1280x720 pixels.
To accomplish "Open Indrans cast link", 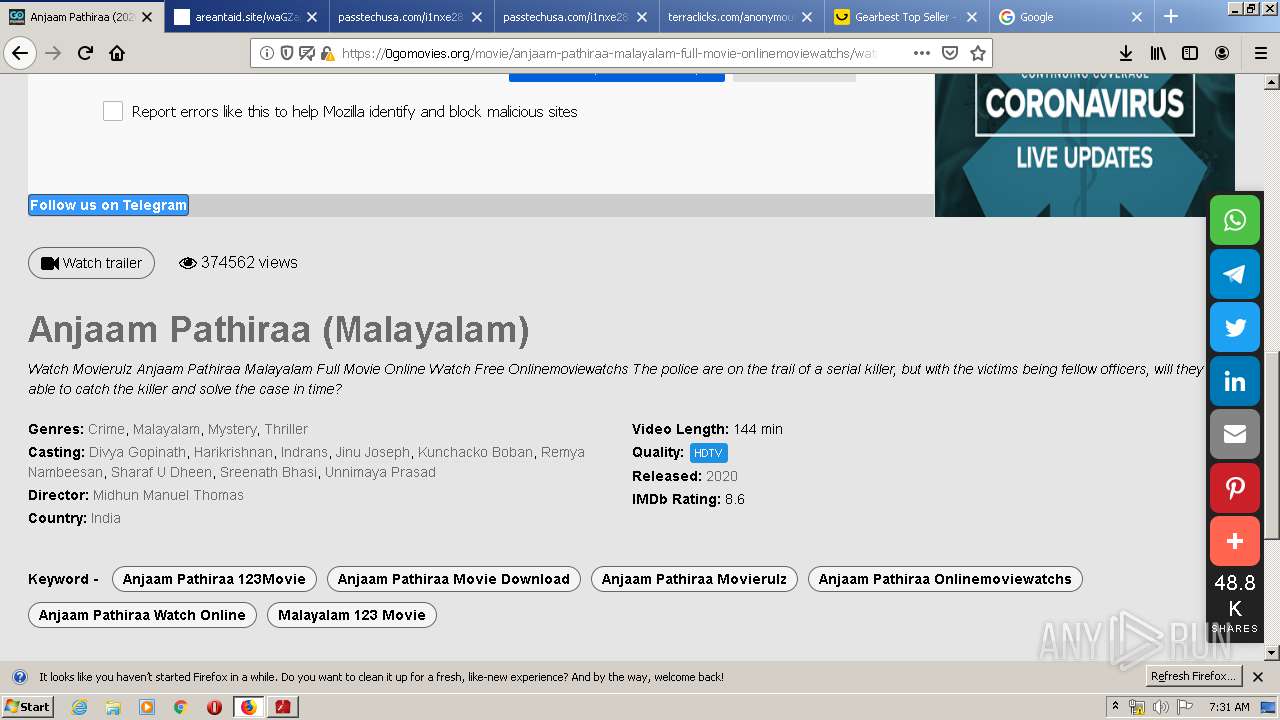I will [304, 452].
